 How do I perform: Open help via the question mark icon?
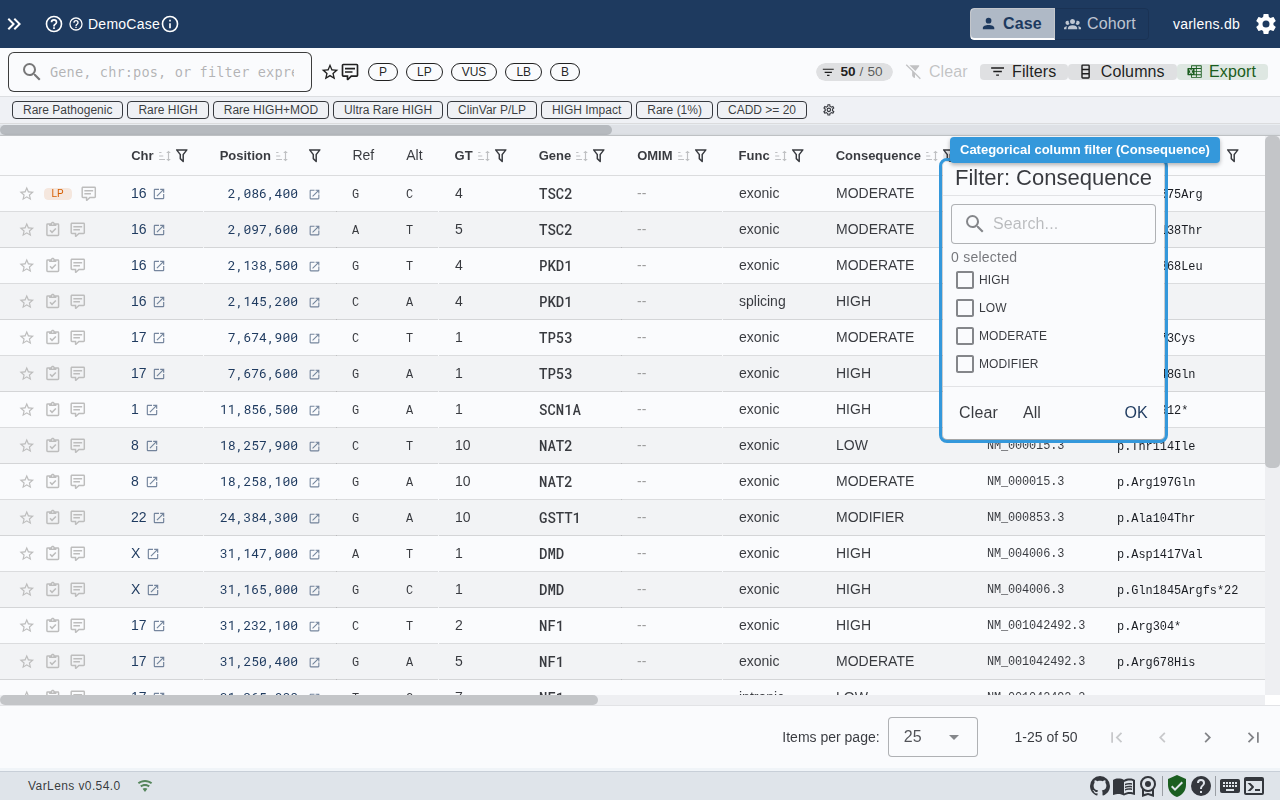click(1201, 786)
